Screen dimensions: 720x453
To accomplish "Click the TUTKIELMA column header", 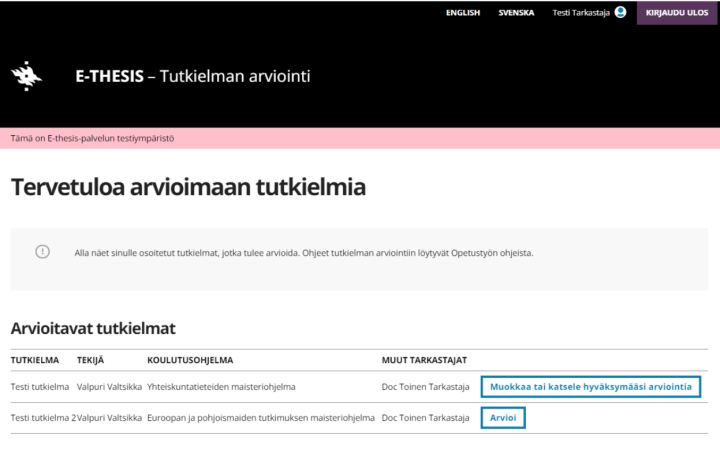I will point(35,360).
